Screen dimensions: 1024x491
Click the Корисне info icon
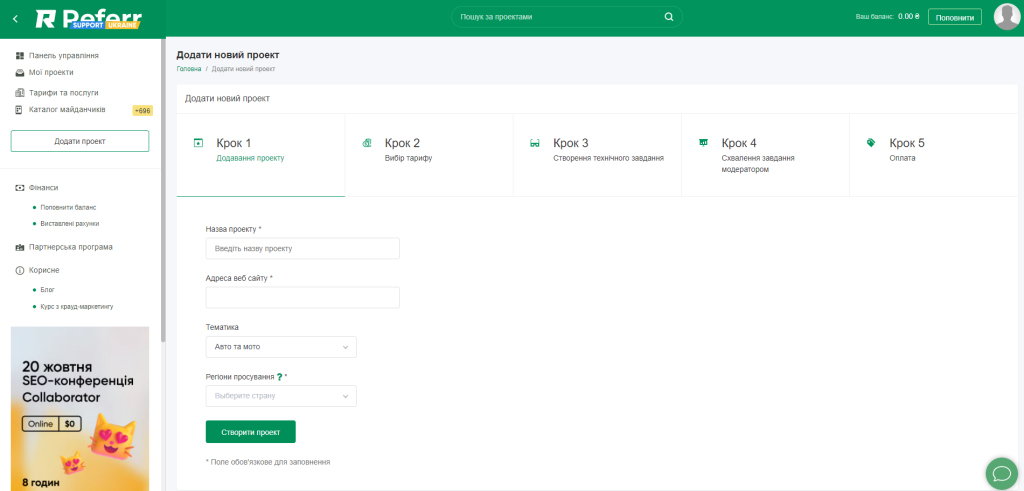20,270
